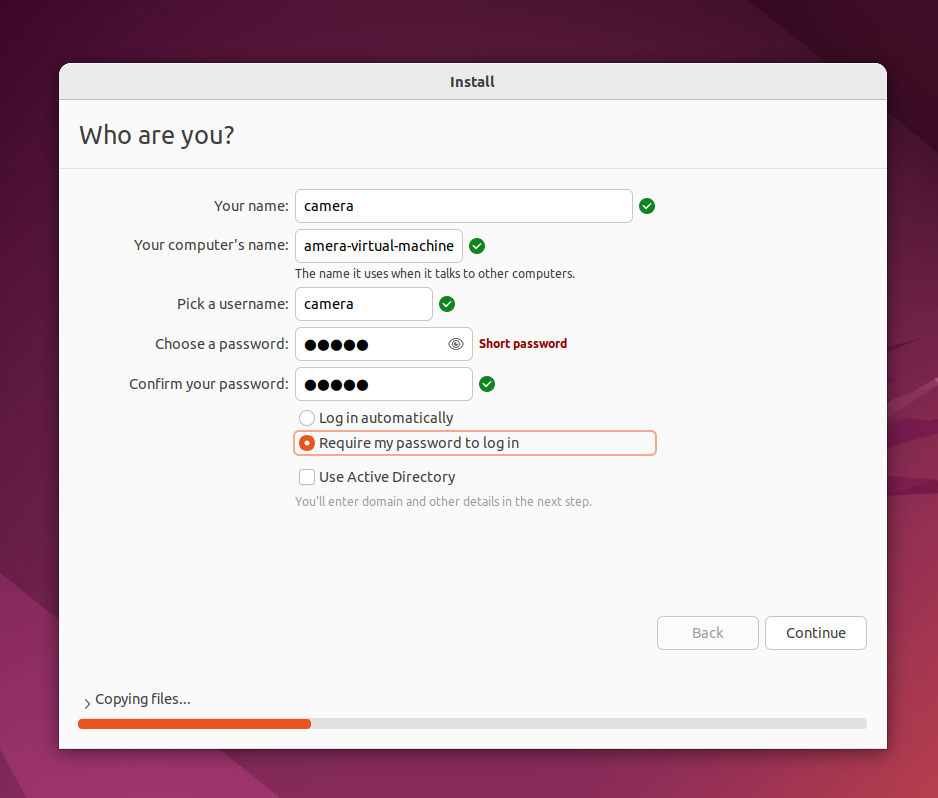
Task: Choose Require my password to log in
Action: pos(307,443)
